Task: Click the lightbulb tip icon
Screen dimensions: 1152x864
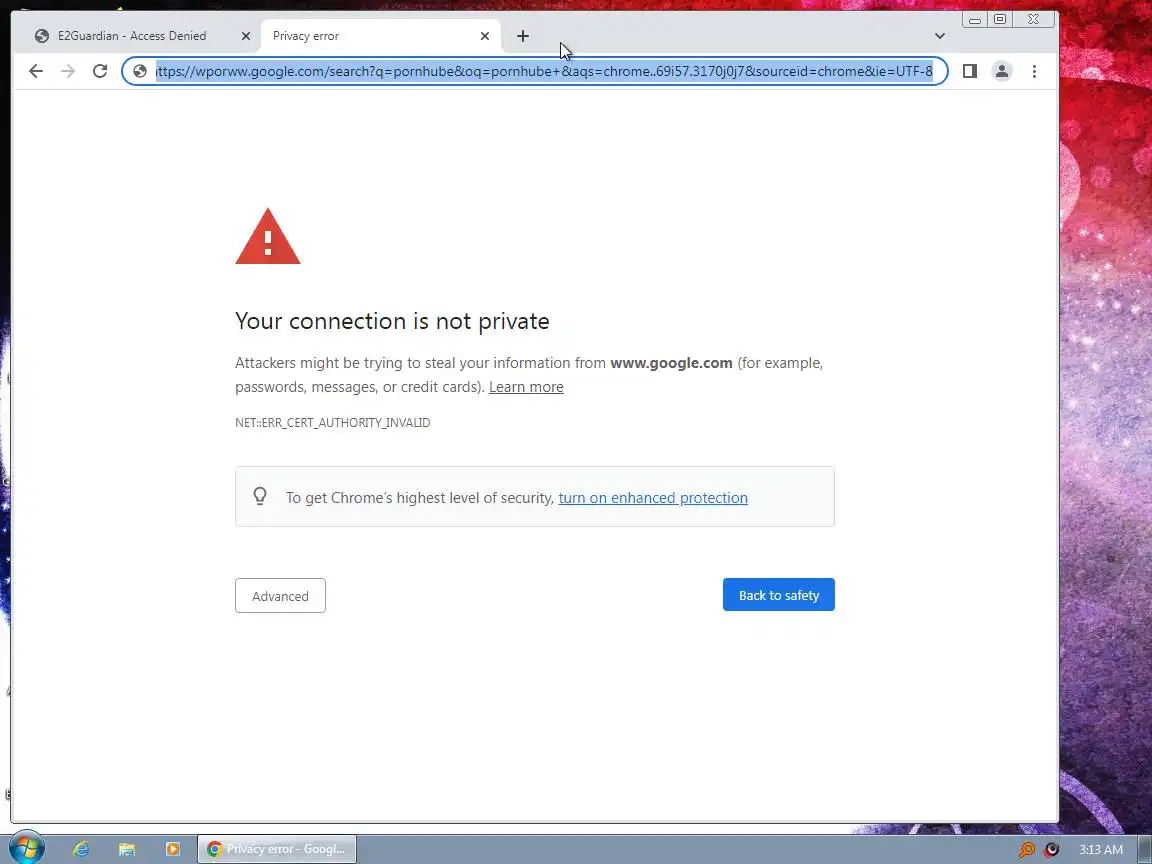Action: 259,496
